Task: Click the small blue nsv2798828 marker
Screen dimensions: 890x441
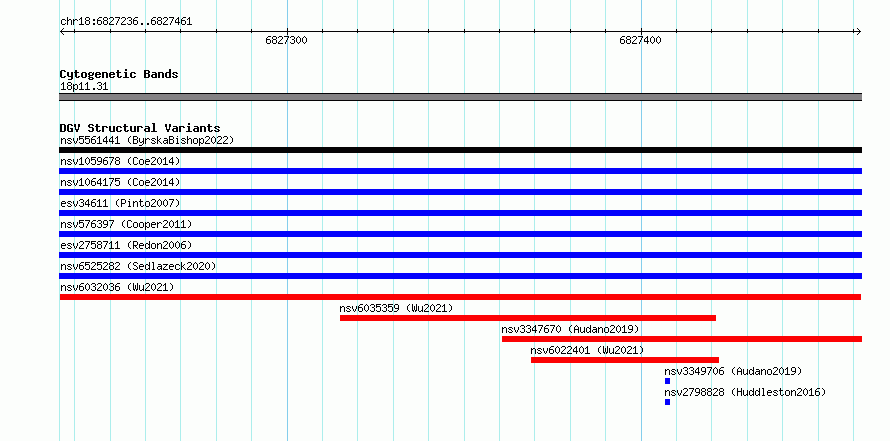Action: [668, 402]
